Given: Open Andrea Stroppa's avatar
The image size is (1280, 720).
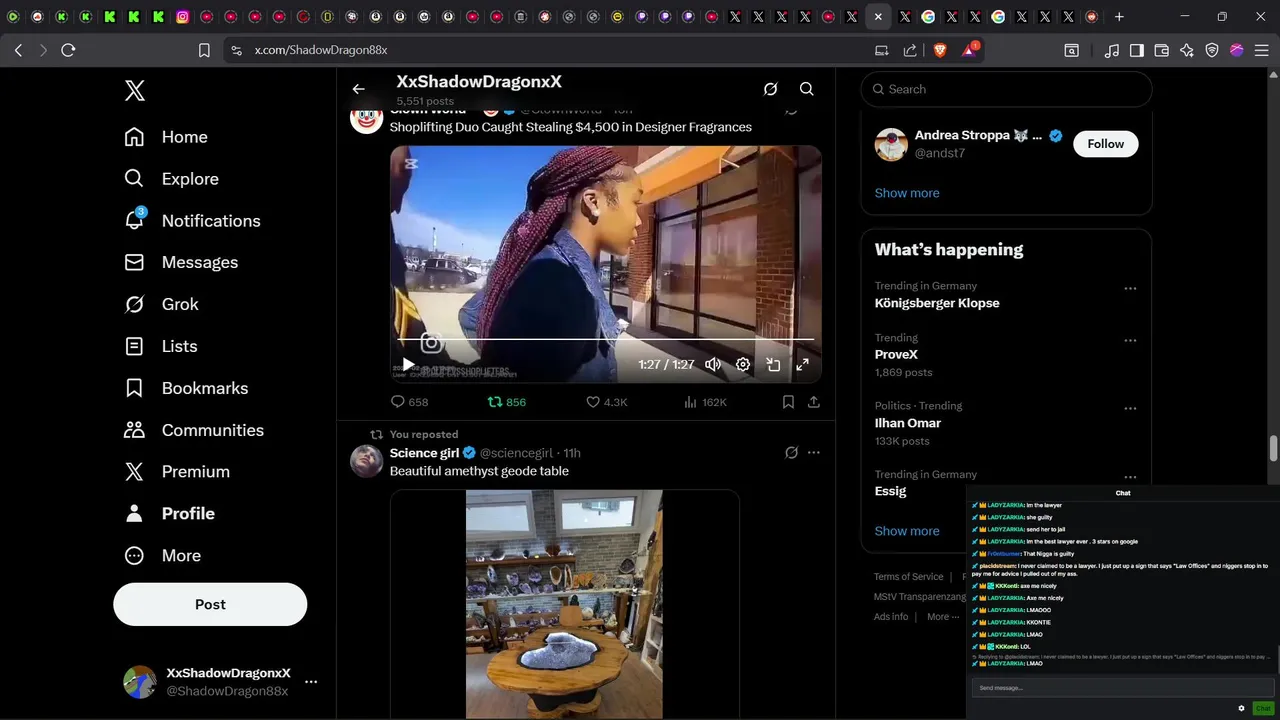Looking at the screenshot, I should point(891,144).
